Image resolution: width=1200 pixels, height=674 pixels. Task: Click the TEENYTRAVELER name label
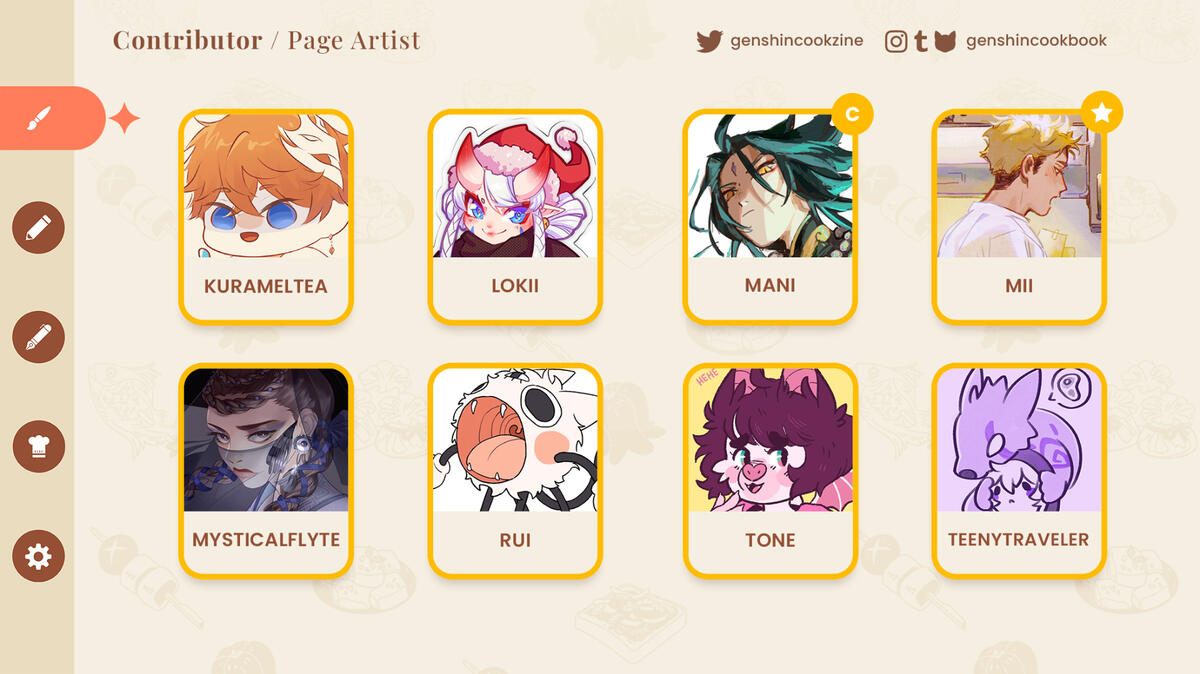(1019, 540)
